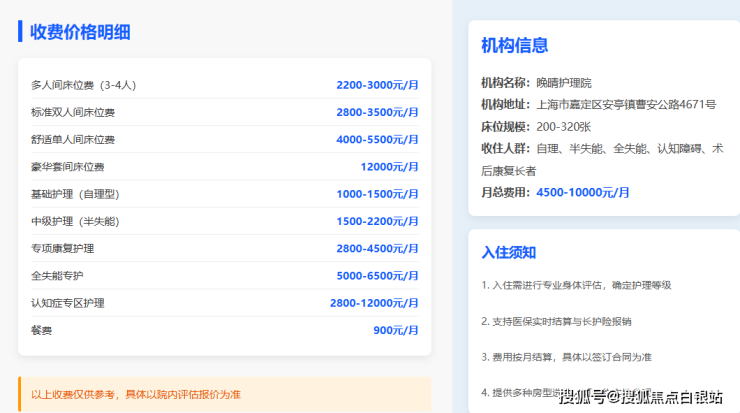Image resolution: width=740 pixels, height=413 pixels.
Task: Click the 2800-12000元/月 price
Action: pos(374,303)
